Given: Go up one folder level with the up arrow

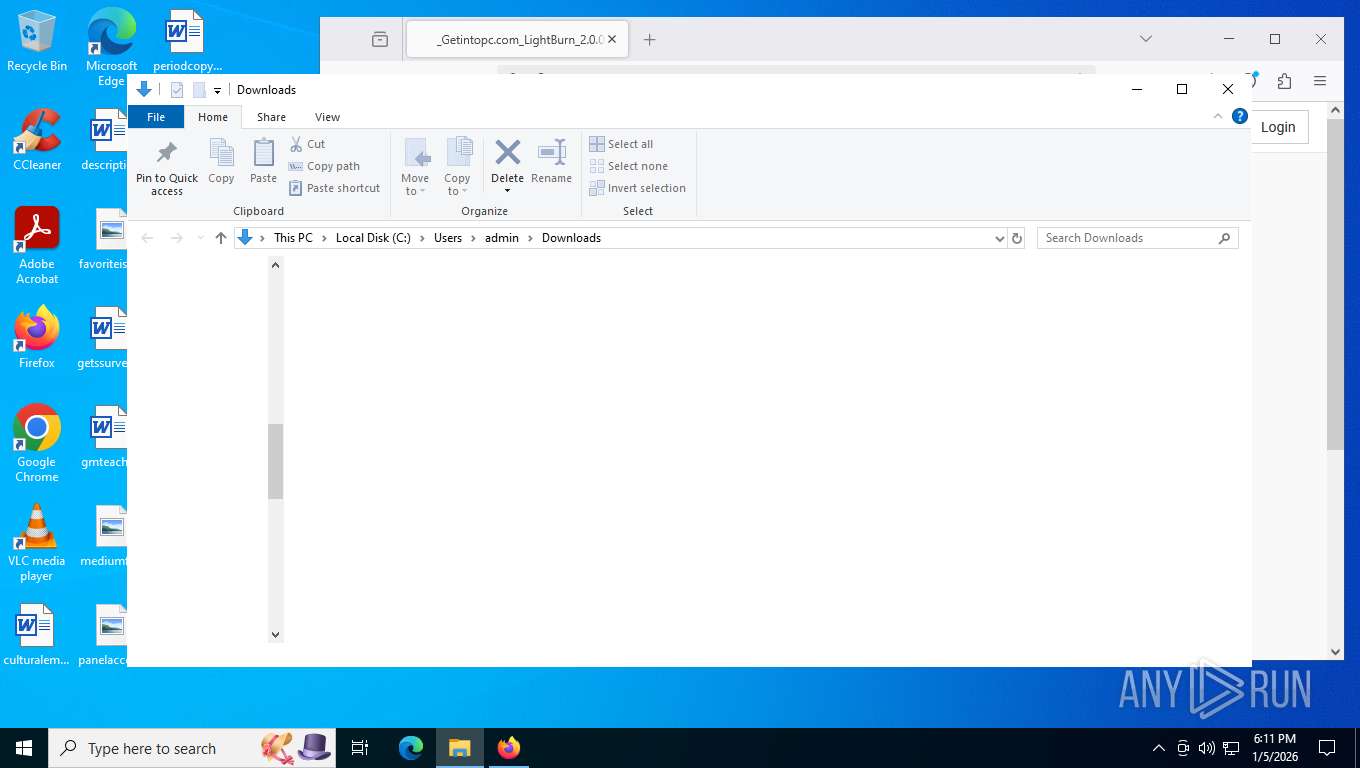Looking at the screenshot, I should [221, 238].
